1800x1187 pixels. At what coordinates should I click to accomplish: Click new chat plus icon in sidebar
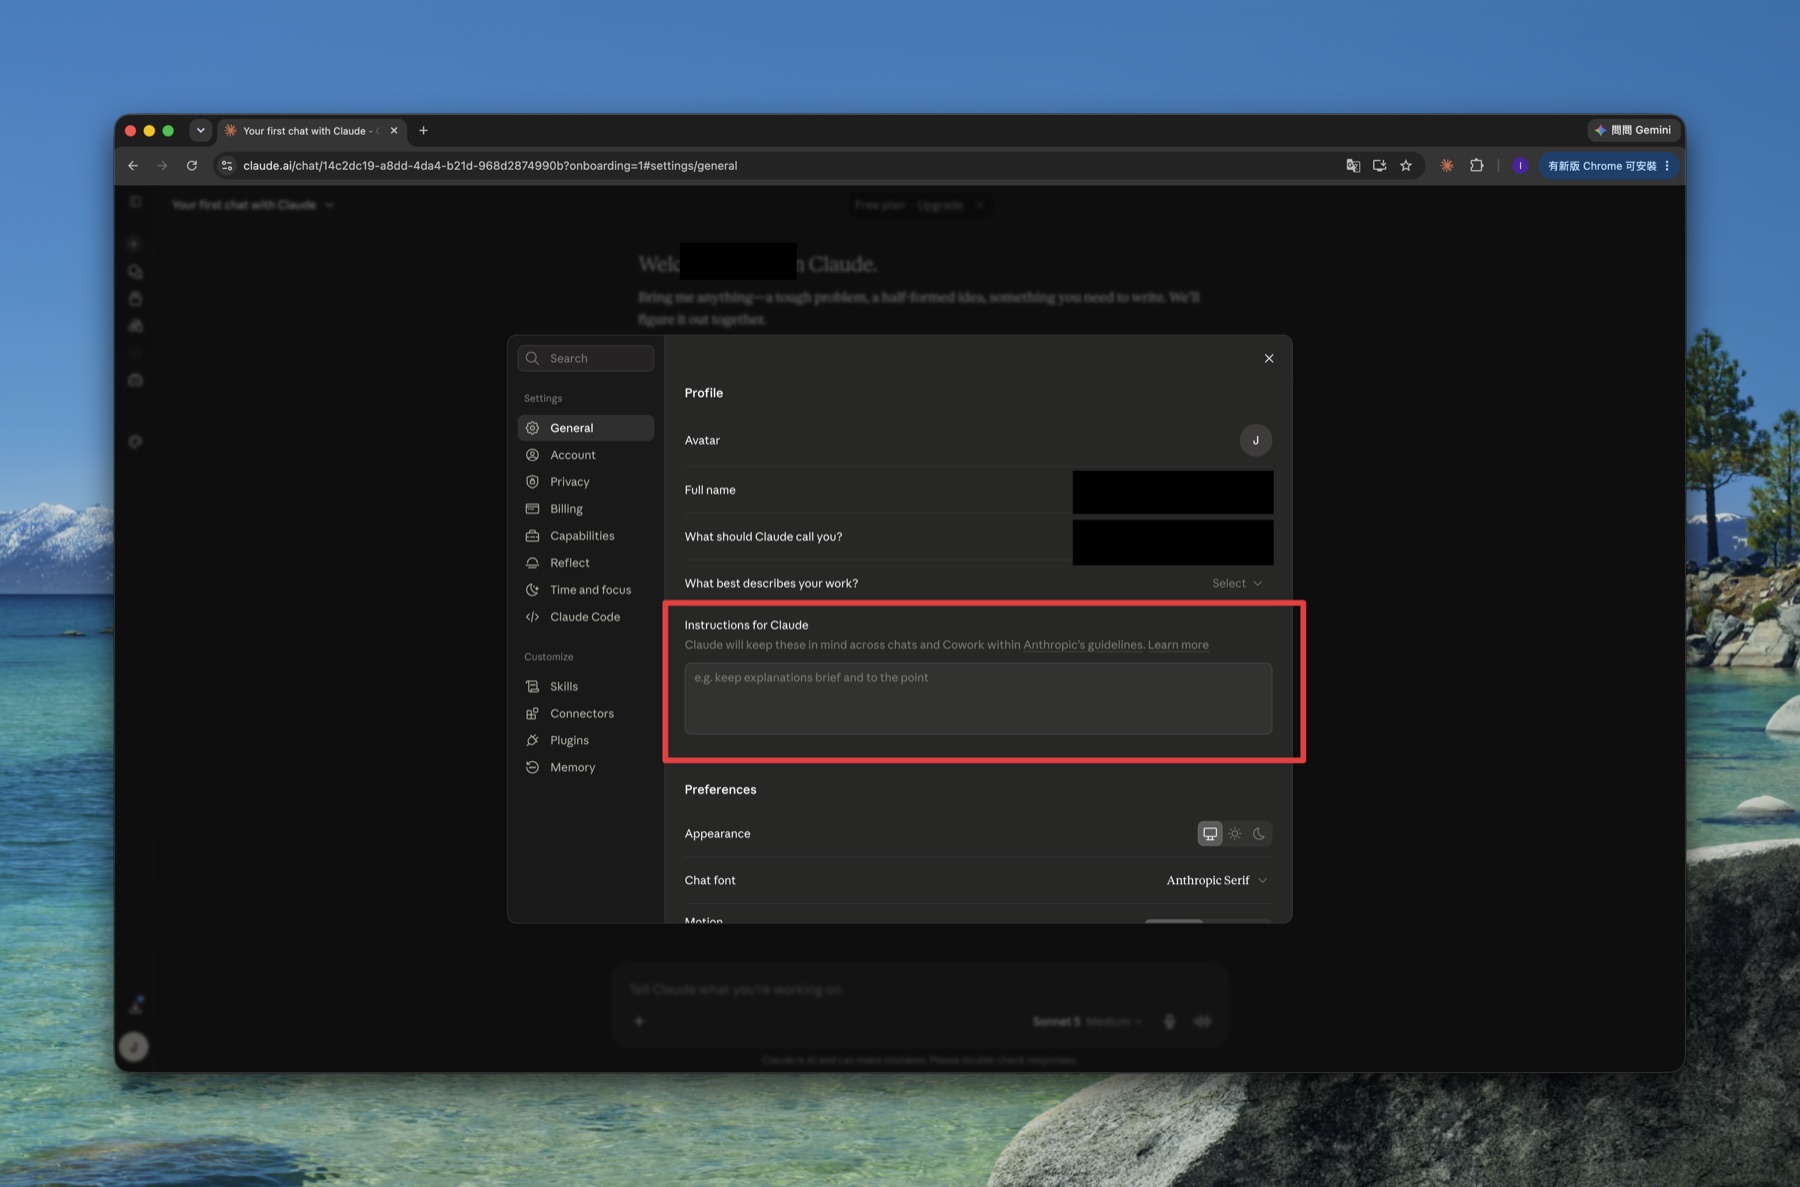[135, 244]
